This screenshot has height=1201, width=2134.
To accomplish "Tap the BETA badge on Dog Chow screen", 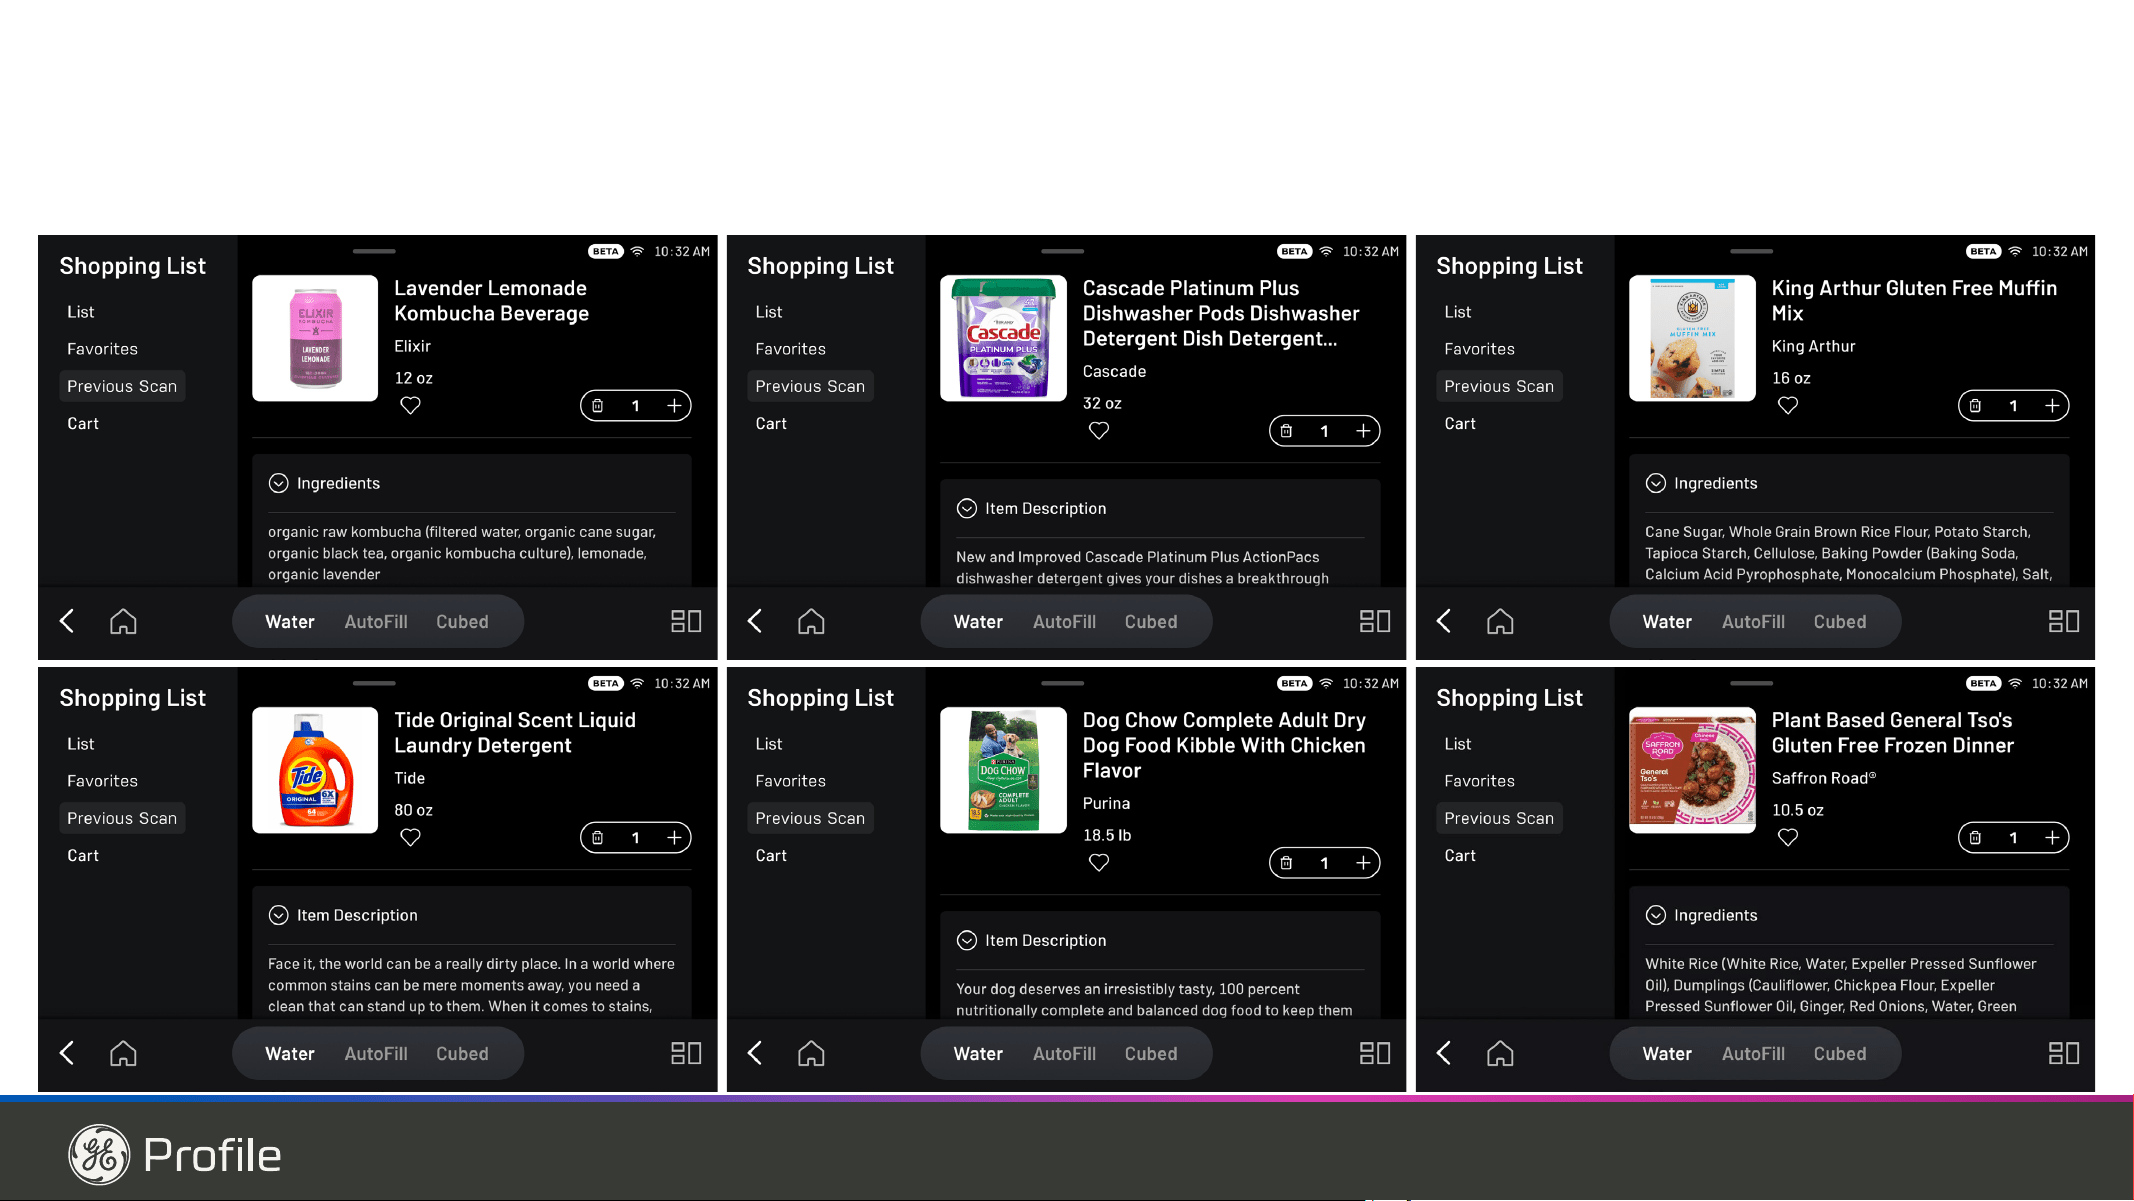I will (x=1294, y=683).
